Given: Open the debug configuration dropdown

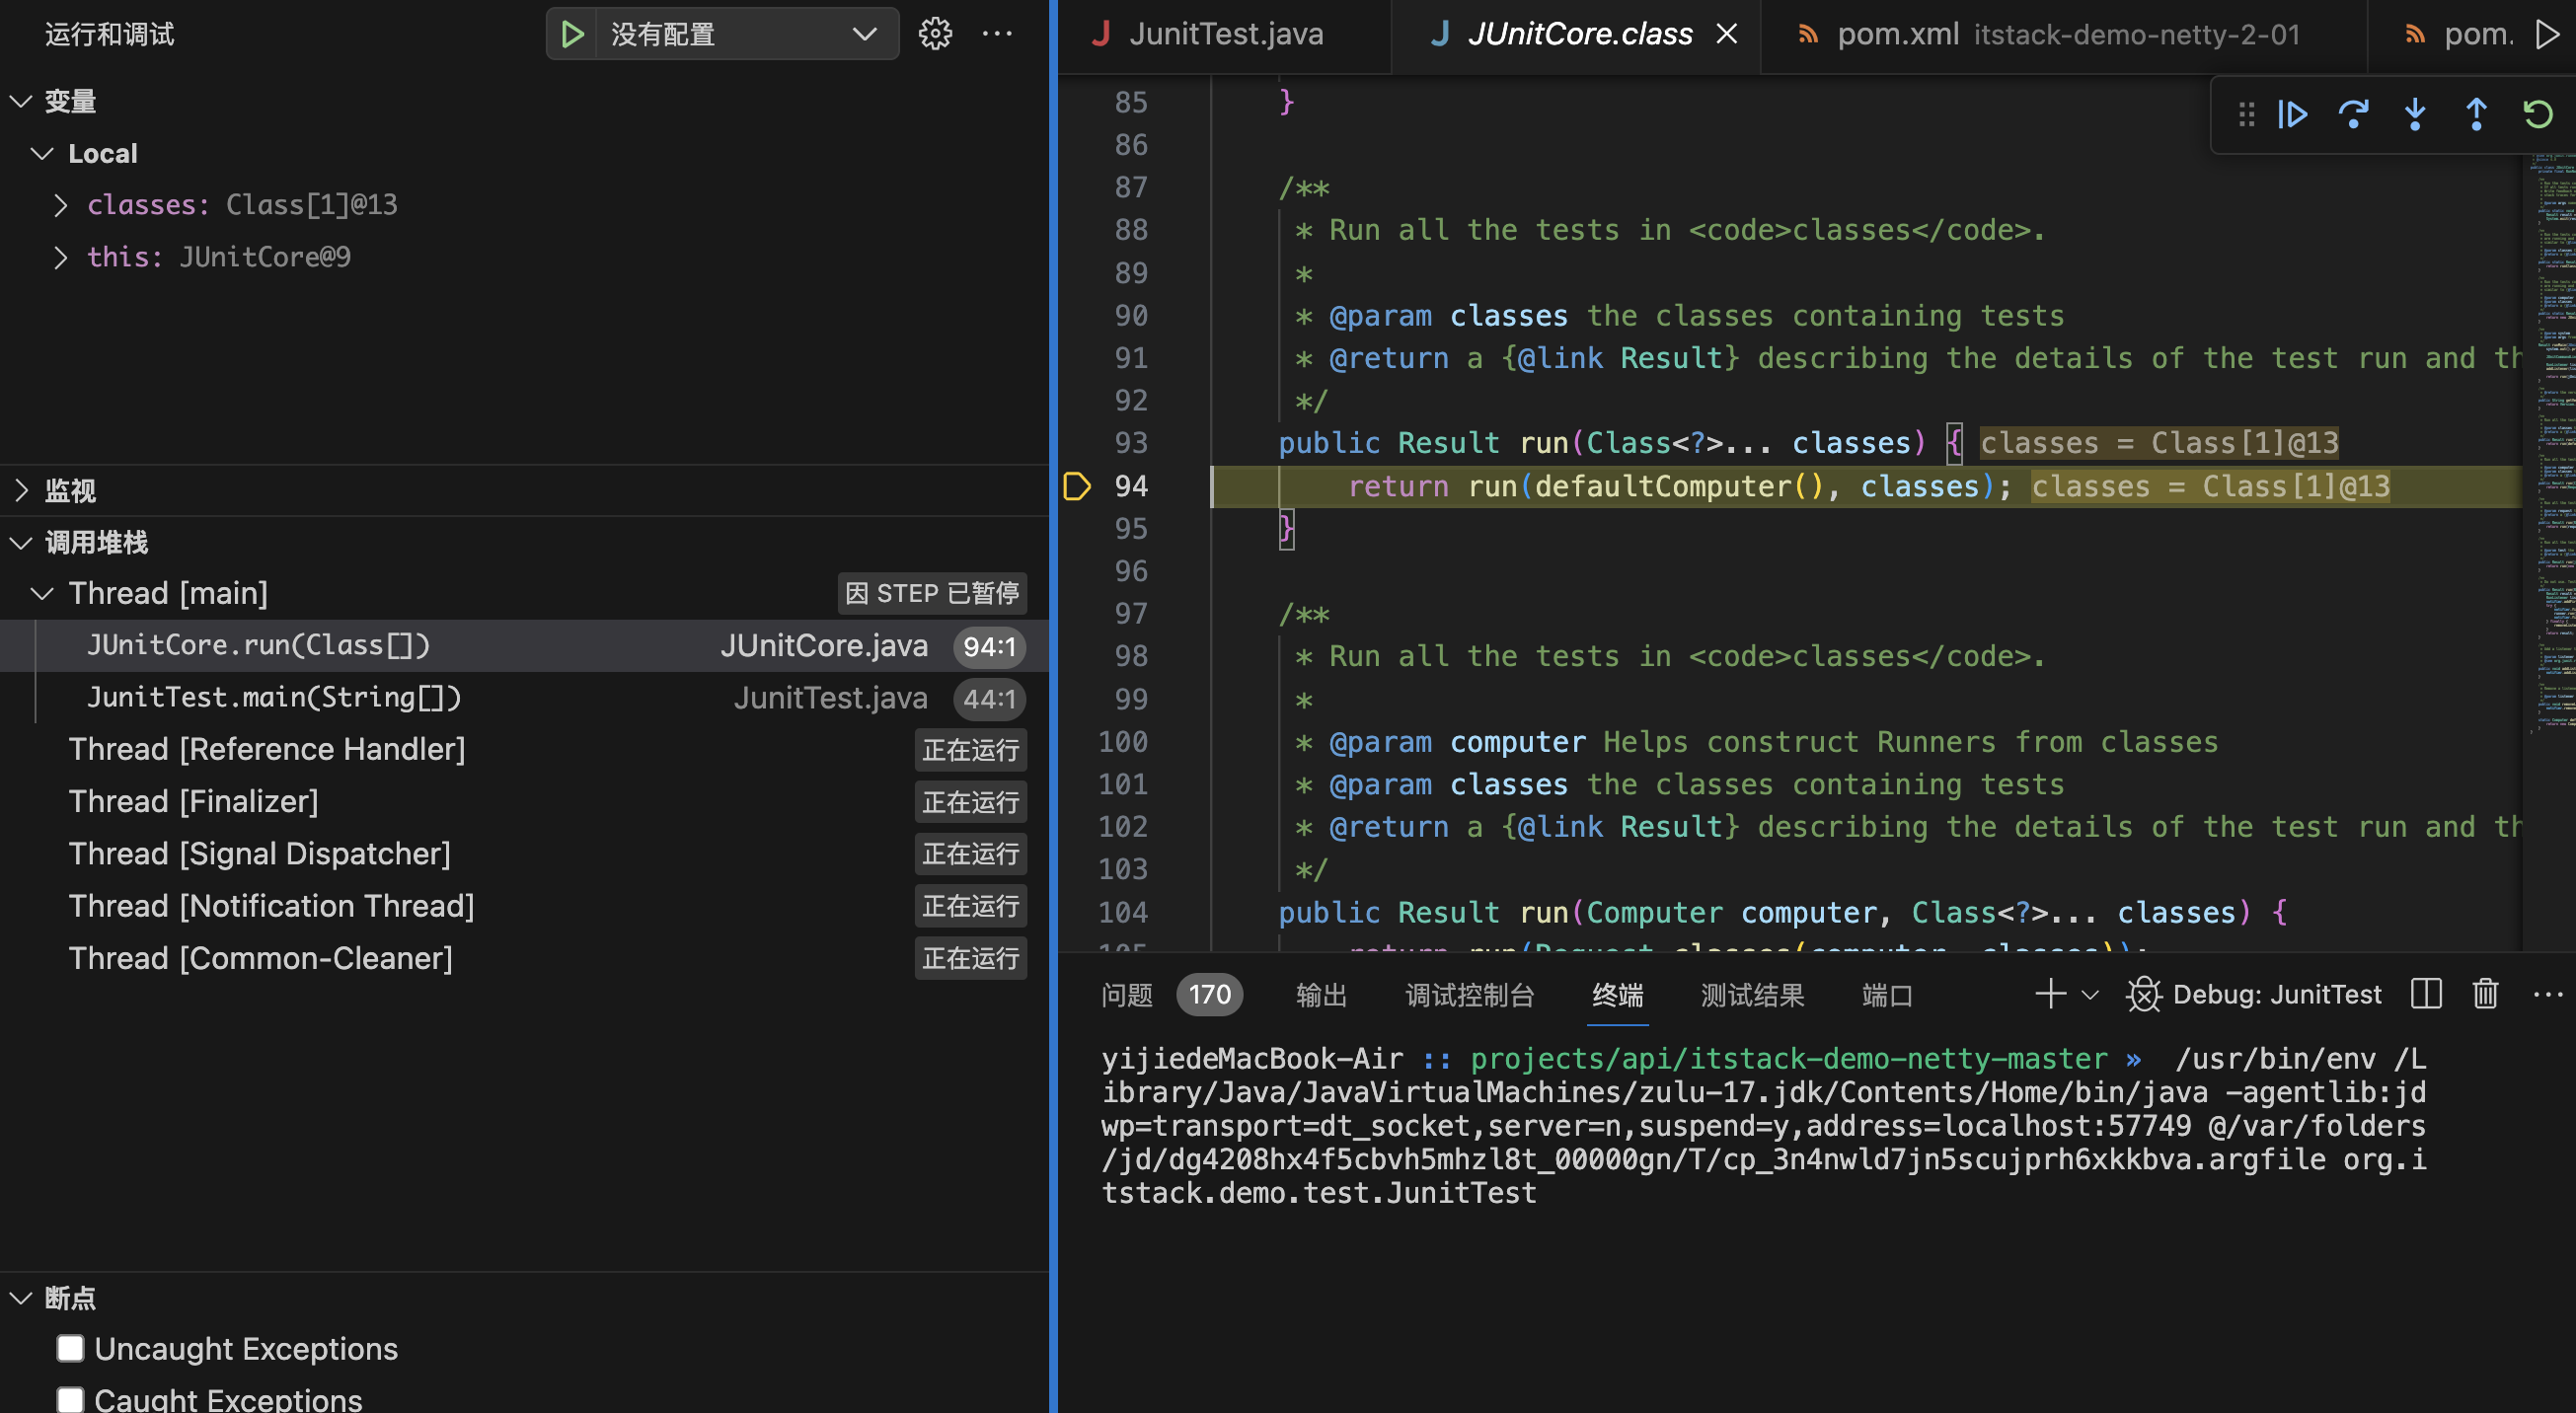Looking at the screenshot, I should (x=864, y=35).
